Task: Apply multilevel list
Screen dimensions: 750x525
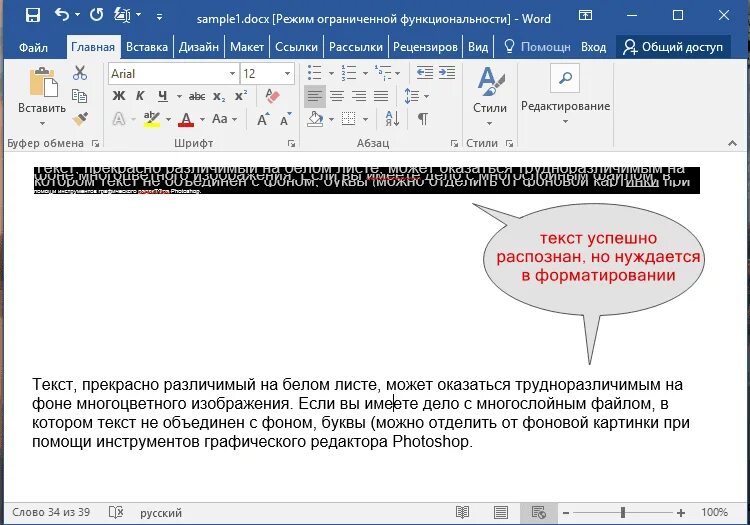Action: pos(383,73)
